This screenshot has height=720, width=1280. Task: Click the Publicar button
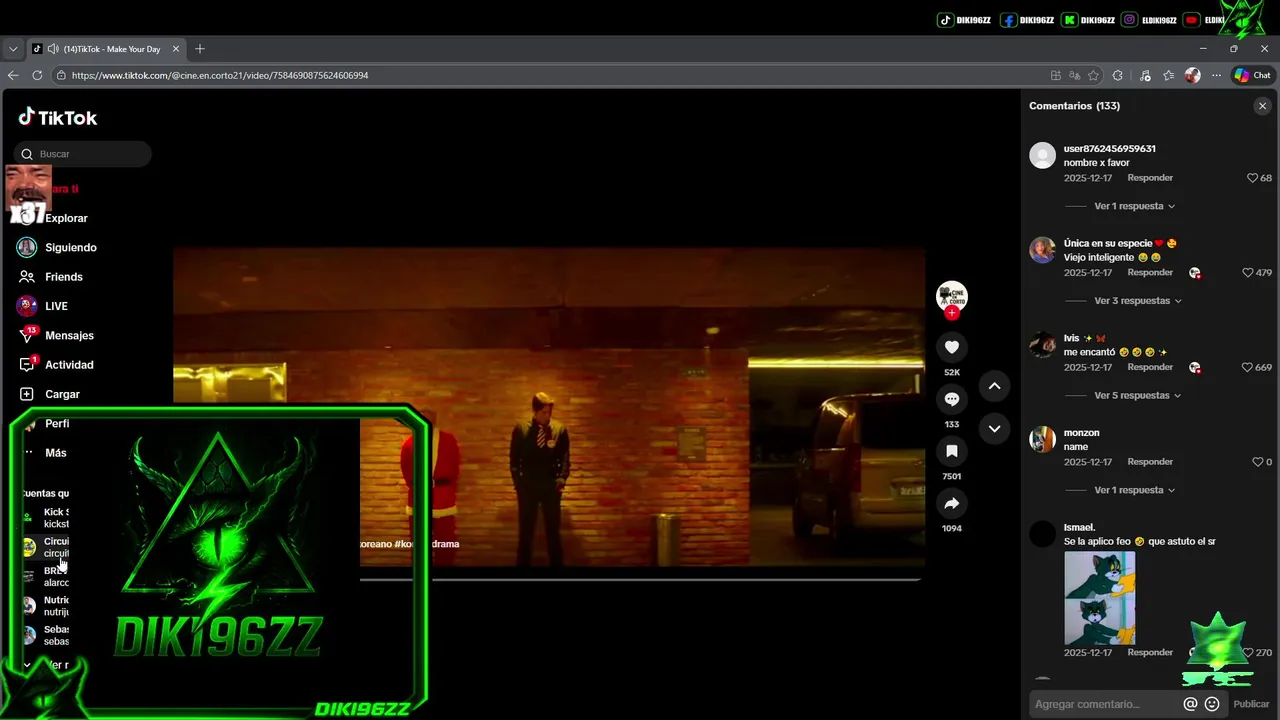click(x=1251, y=704)
